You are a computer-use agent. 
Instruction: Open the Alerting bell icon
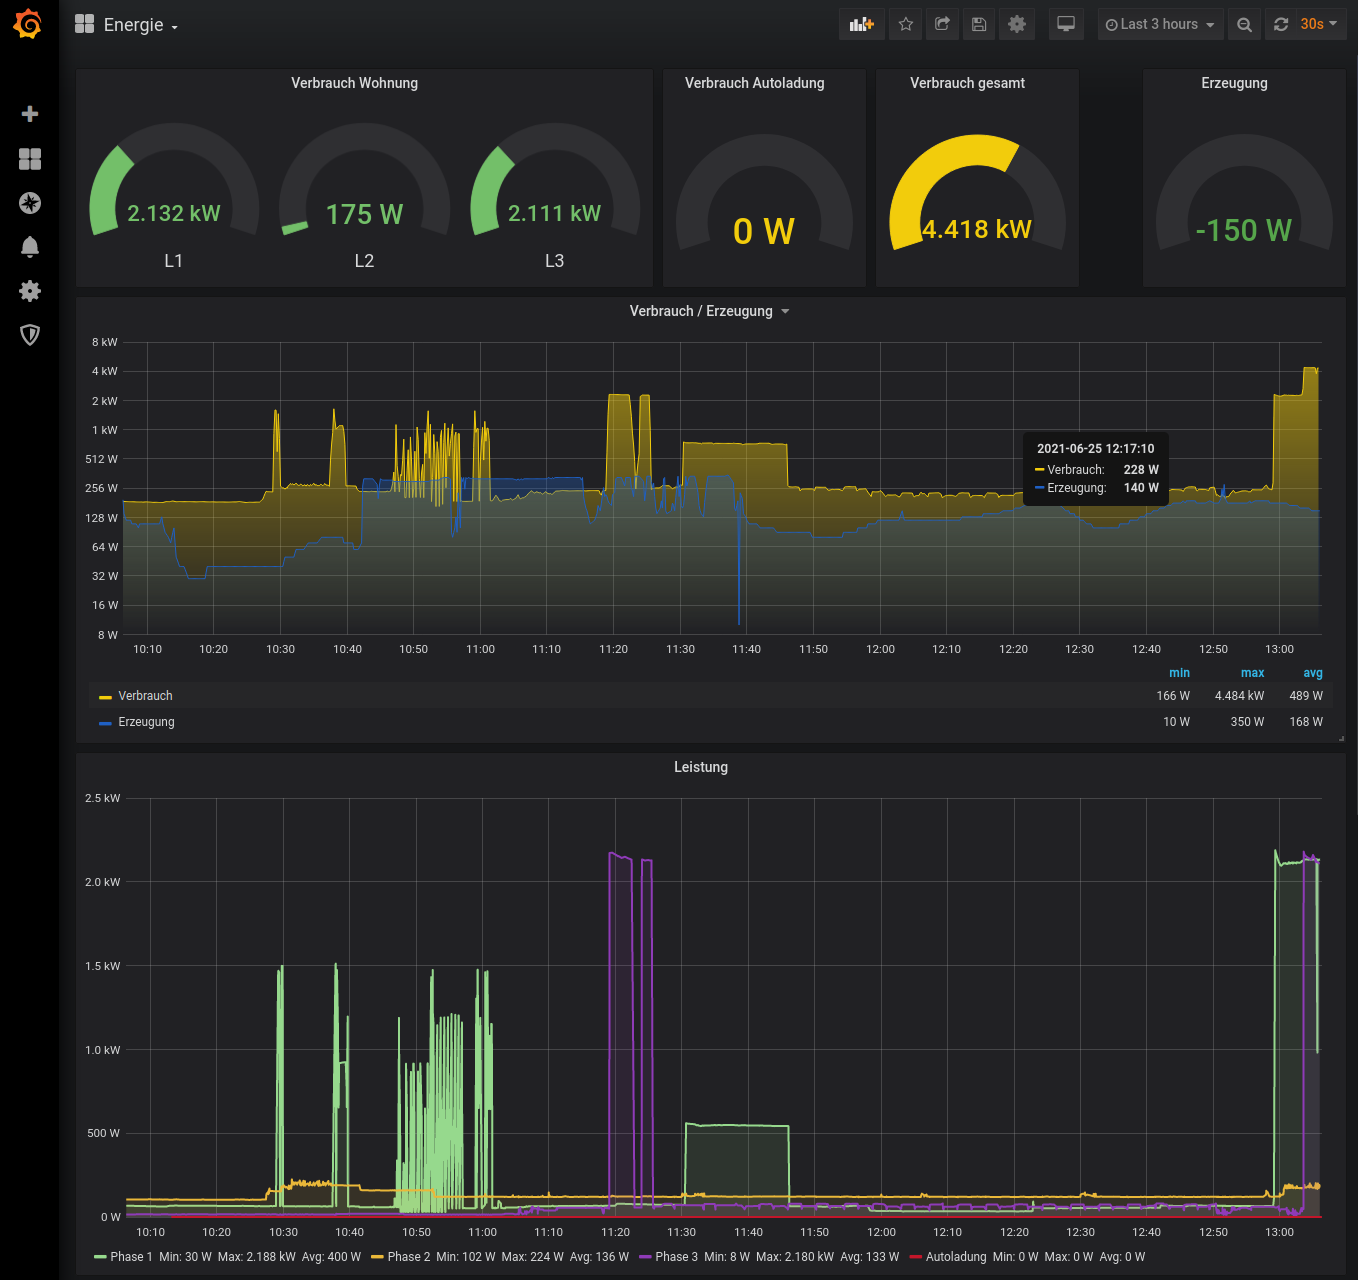(30, 247)
